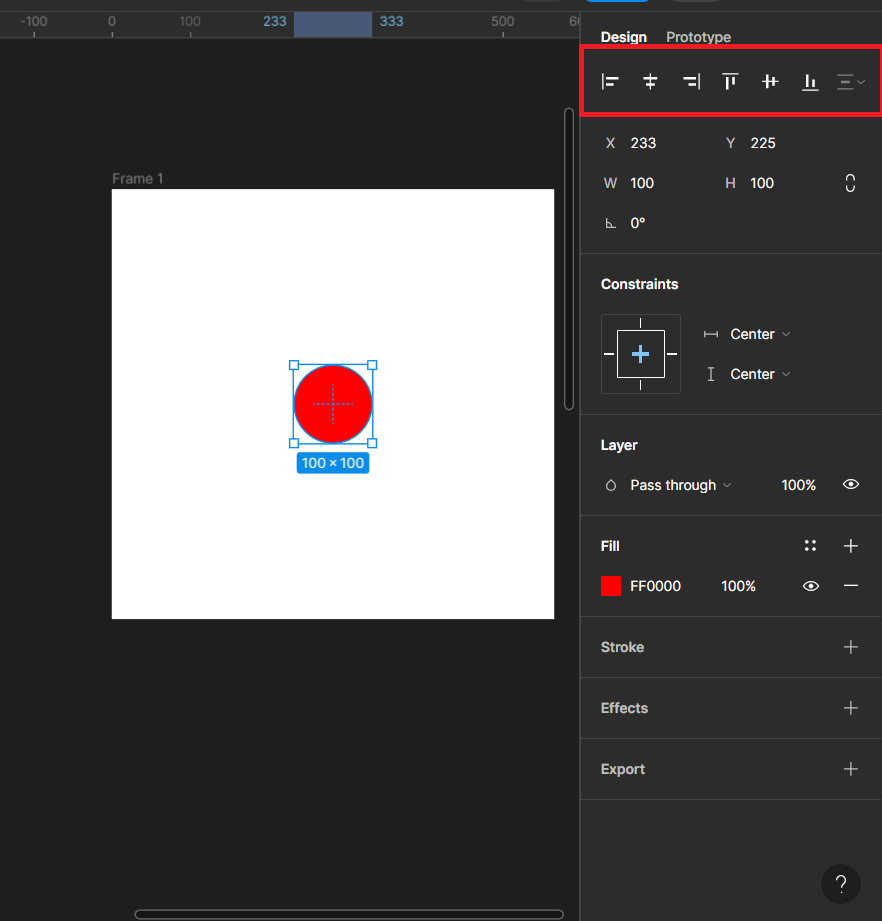
Task: Toggle layer visibility eye icon
Action: click(850, 485)
